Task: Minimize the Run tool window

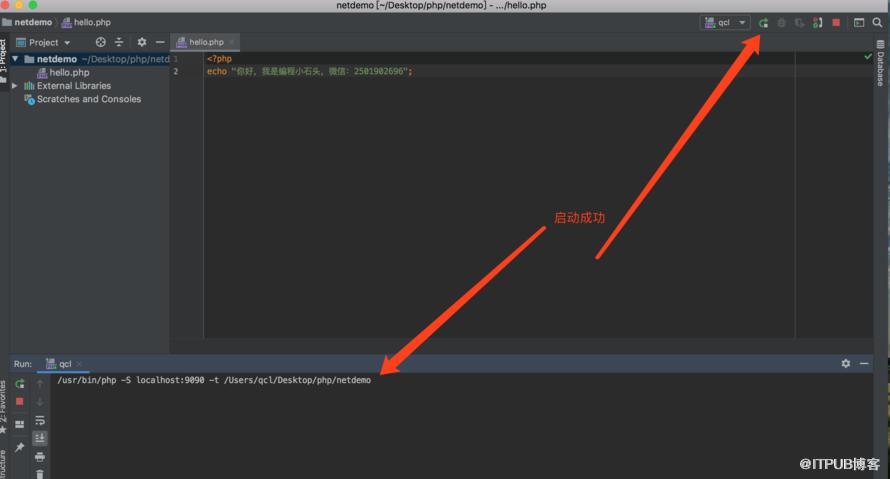Action: coord(864,363)
